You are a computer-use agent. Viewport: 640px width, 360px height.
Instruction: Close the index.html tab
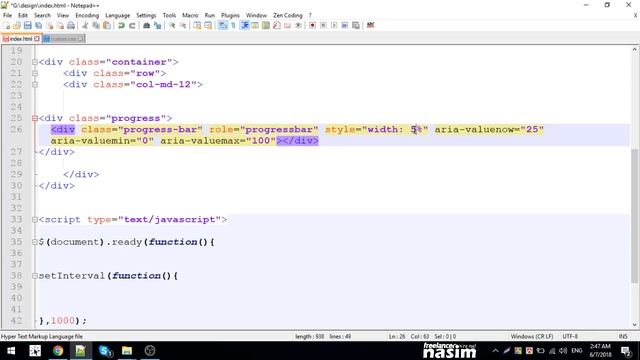click(37, 39)
